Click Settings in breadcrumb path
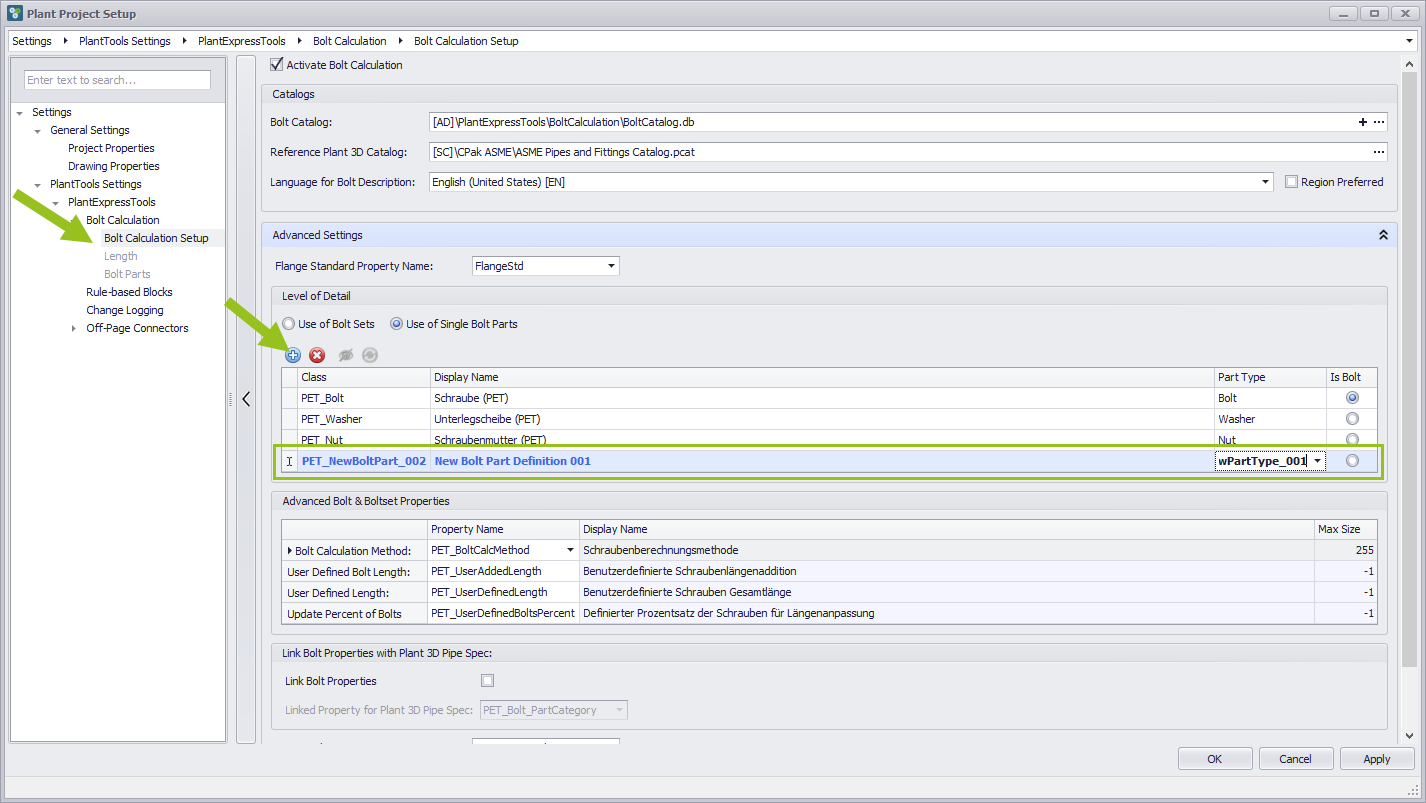Screen dimensions: 1426x803 pos(32,41)
